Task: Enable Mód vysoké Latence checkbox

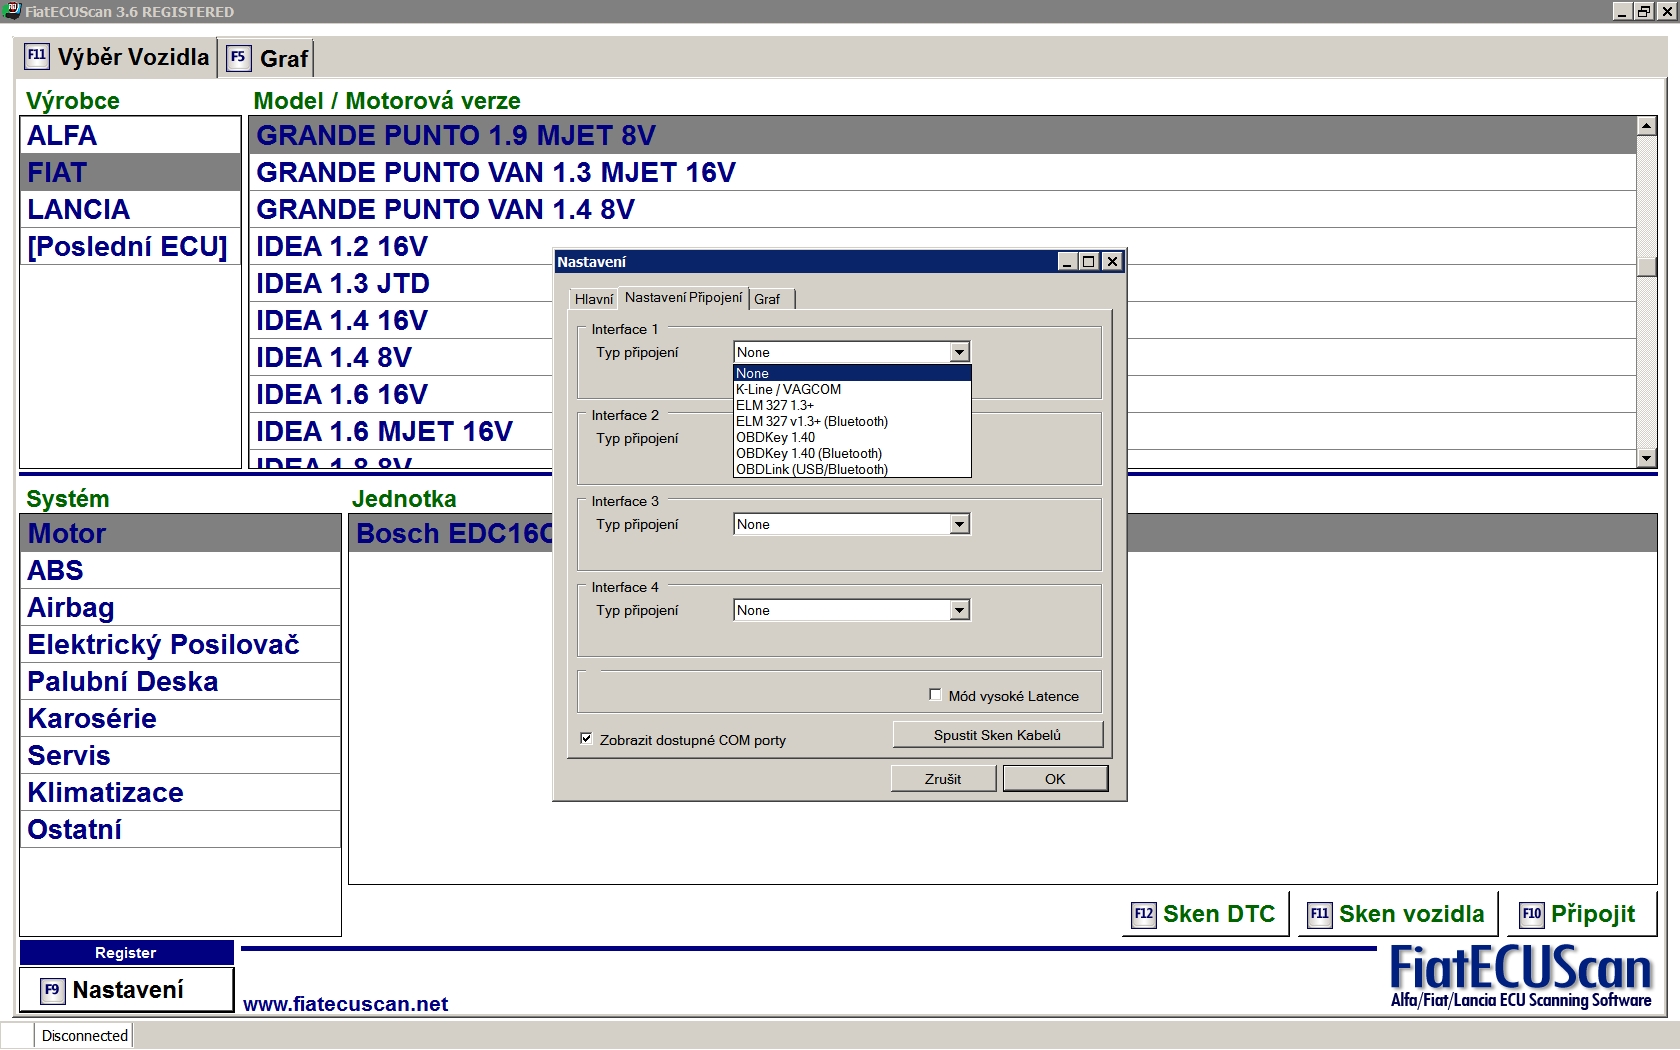Action: (935, 695)
